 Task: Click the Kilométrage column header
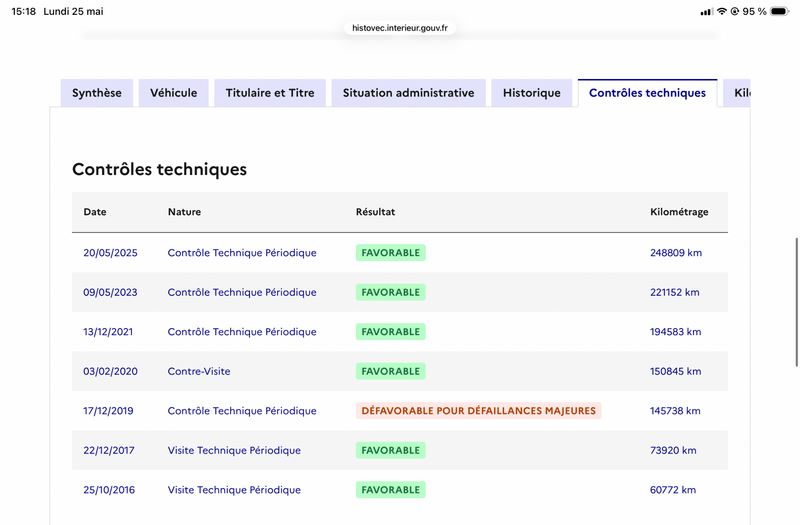[679, 212]
